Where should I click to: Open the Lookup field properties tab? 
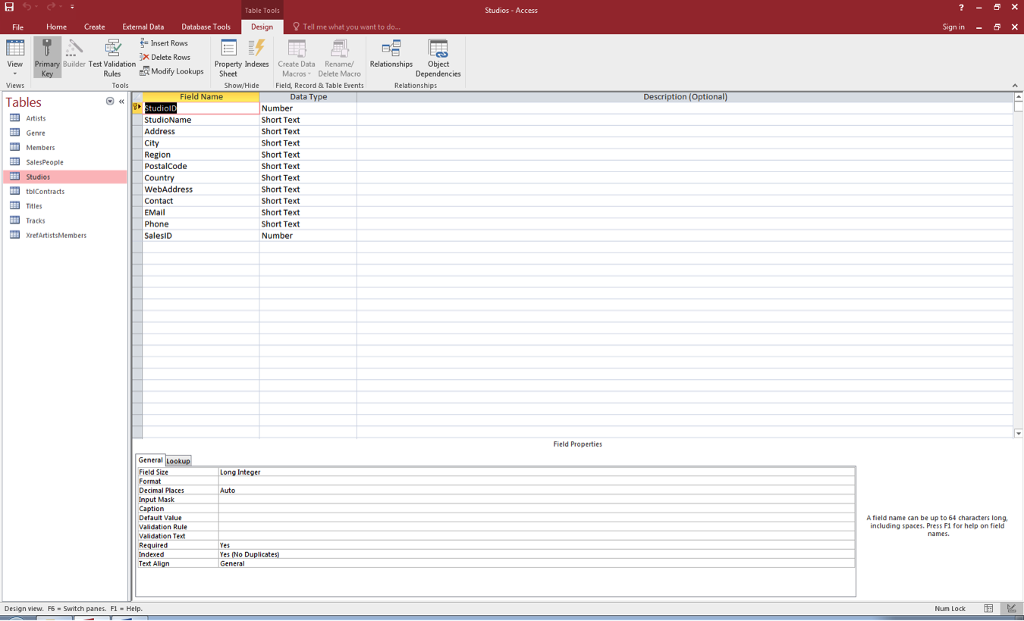coord(178,461)
